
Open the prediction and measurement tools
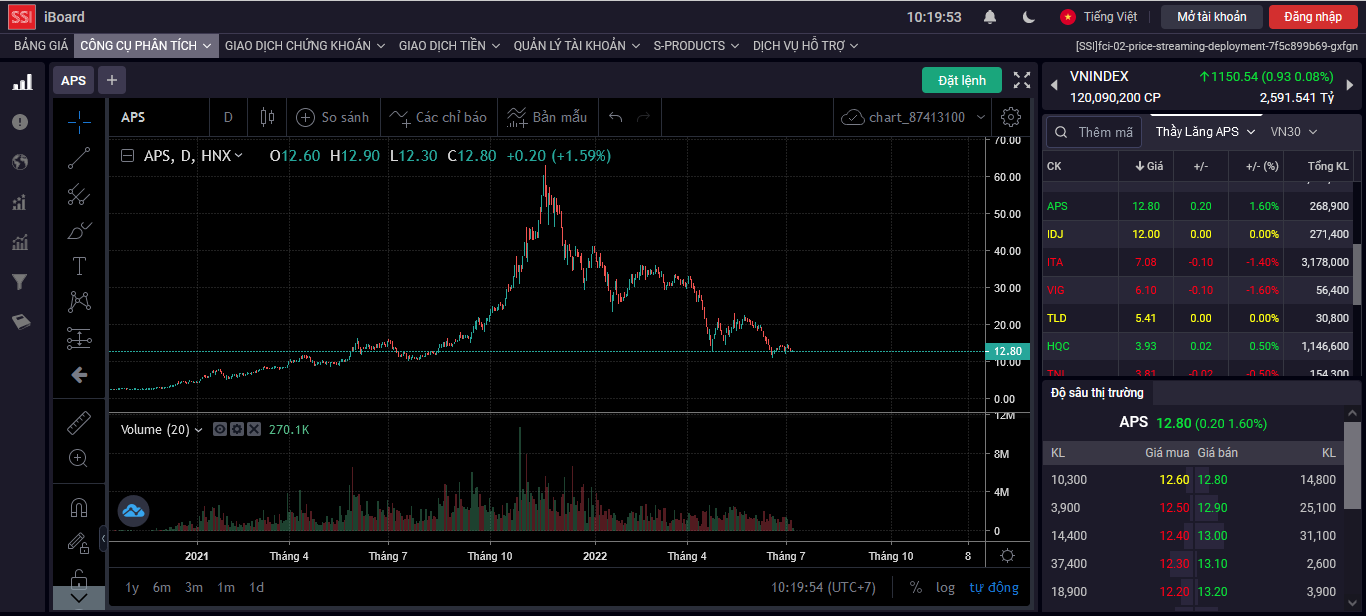[x=79, y=338]
